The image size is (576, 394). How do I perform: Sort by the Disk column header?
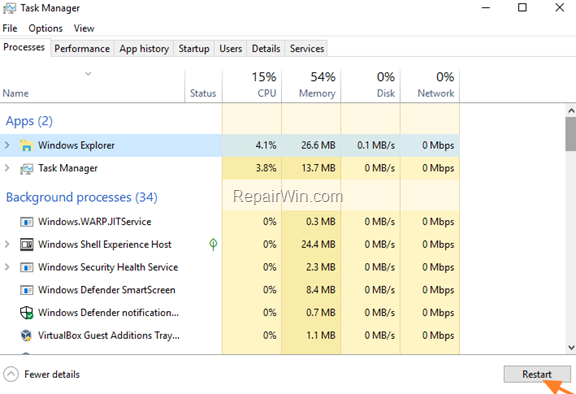[371, 85]
